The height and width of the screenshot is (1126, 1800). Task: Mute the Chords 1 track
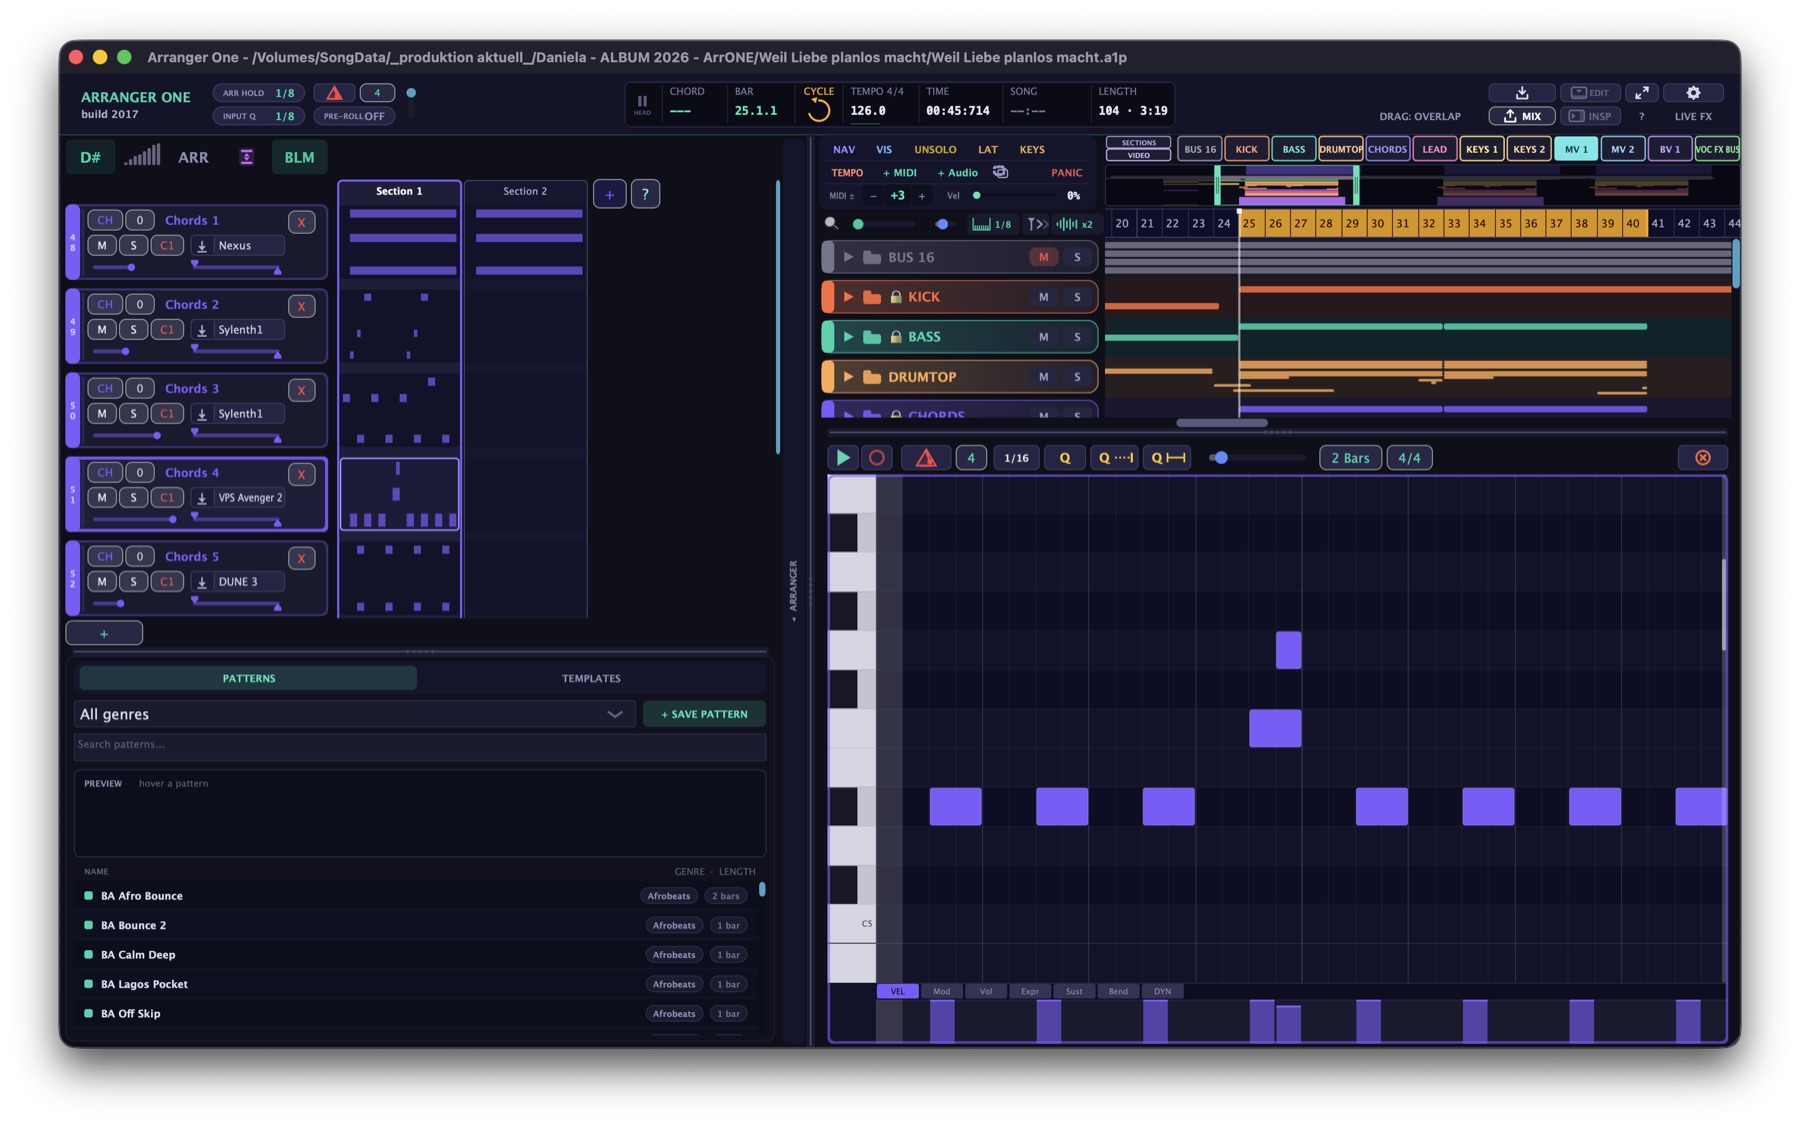(x=101, y=245)
